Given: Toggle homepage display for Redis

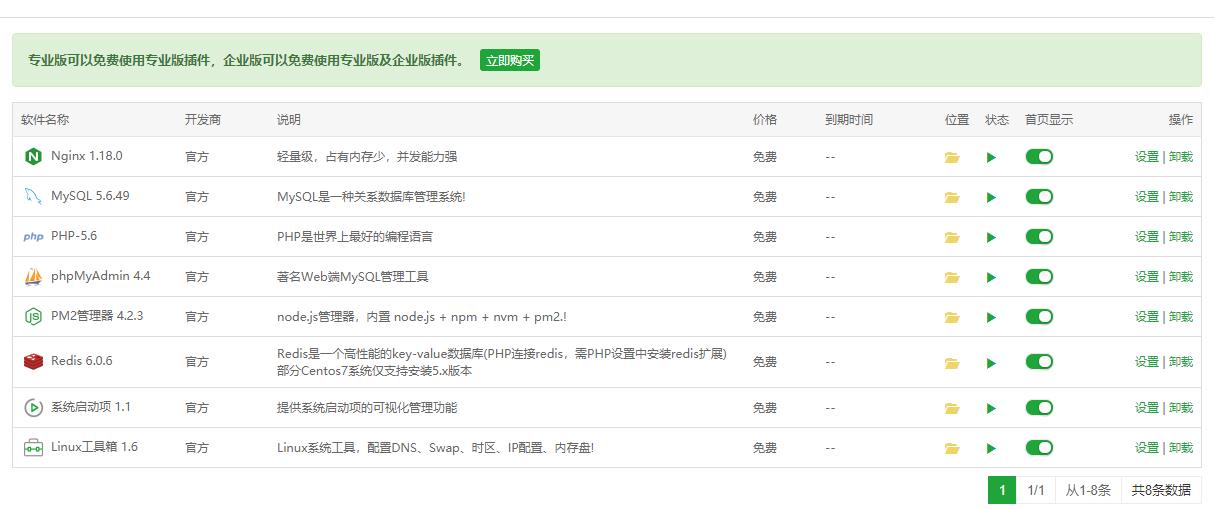Looking at the screenshot, I should point(1039,362).
